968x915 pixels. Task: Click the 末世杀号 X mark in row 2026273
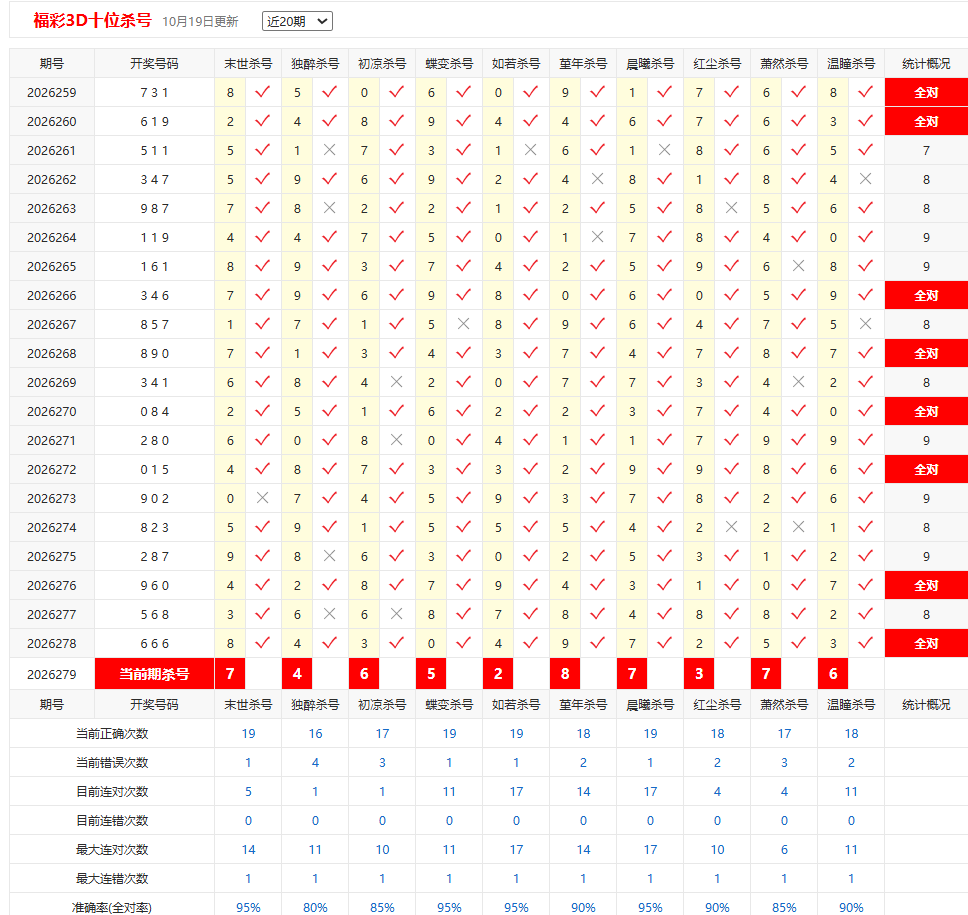pyautogui.click(x=262, y=498)
